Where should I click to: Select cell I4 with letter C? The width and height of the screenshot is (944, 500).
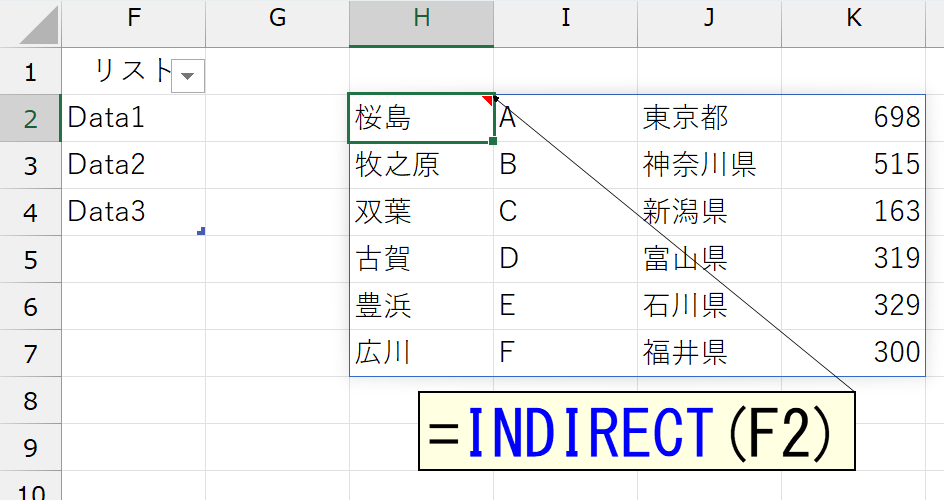click(x=565, y=212)
